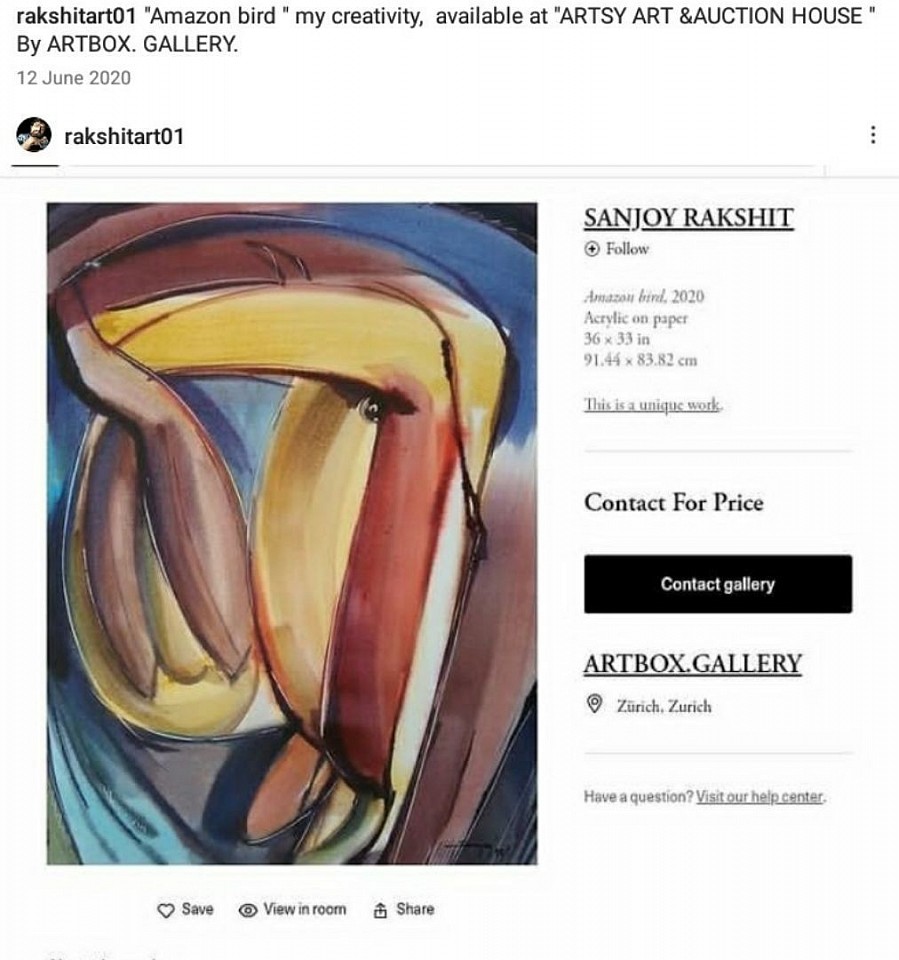Viewport: 899px width, 960px height.
Task: Click the 12 June 2020 post date
Action: [x=73, y=78]
